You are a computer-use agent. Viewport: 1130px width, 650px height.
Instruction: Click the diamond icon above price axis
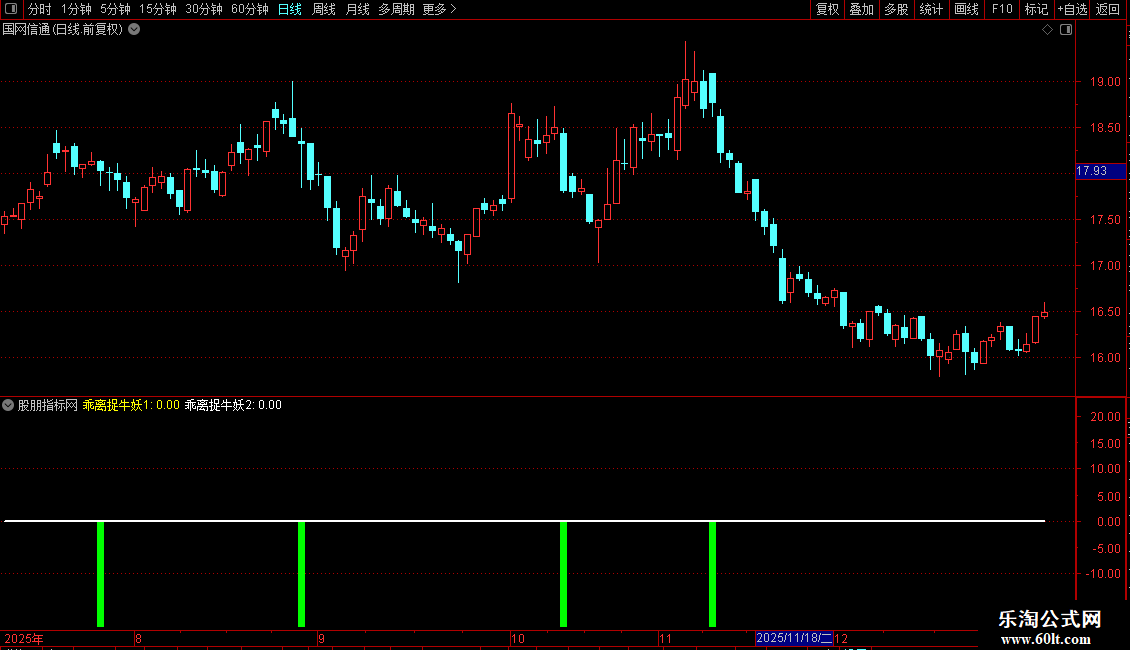[x=1048, y=30]
